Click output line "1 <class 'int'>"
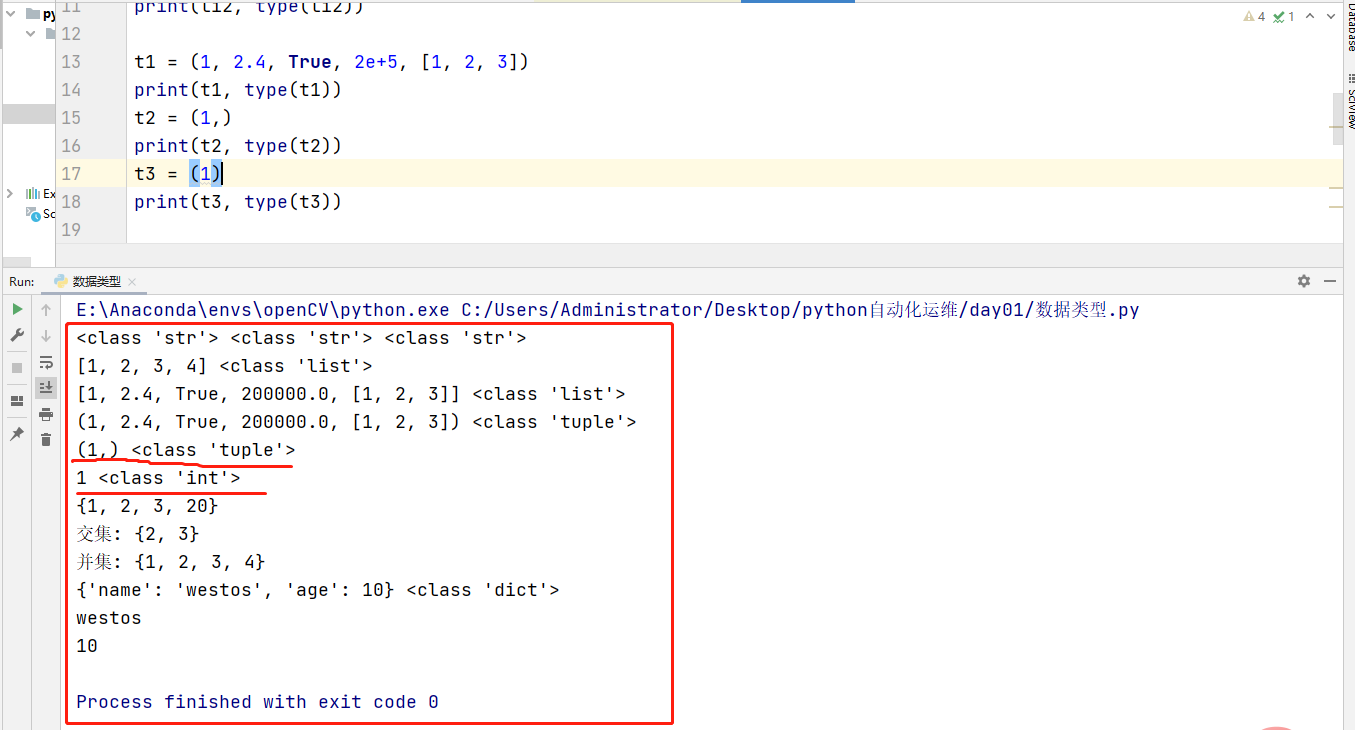 [158, 478]
